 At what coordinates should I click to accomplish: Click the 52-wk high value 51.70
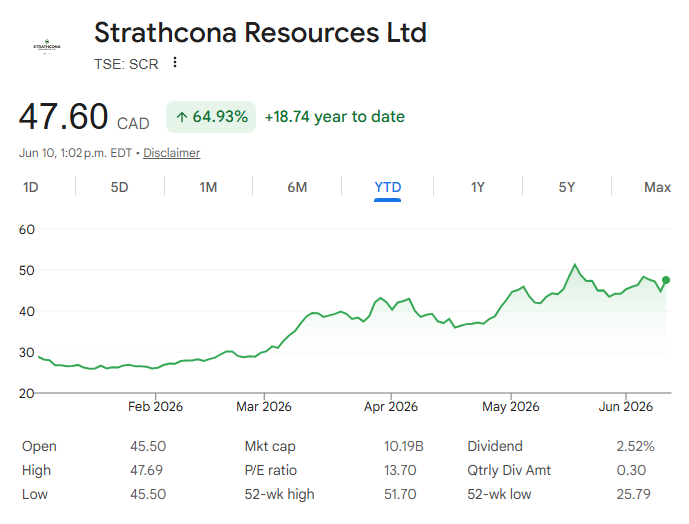400,494
